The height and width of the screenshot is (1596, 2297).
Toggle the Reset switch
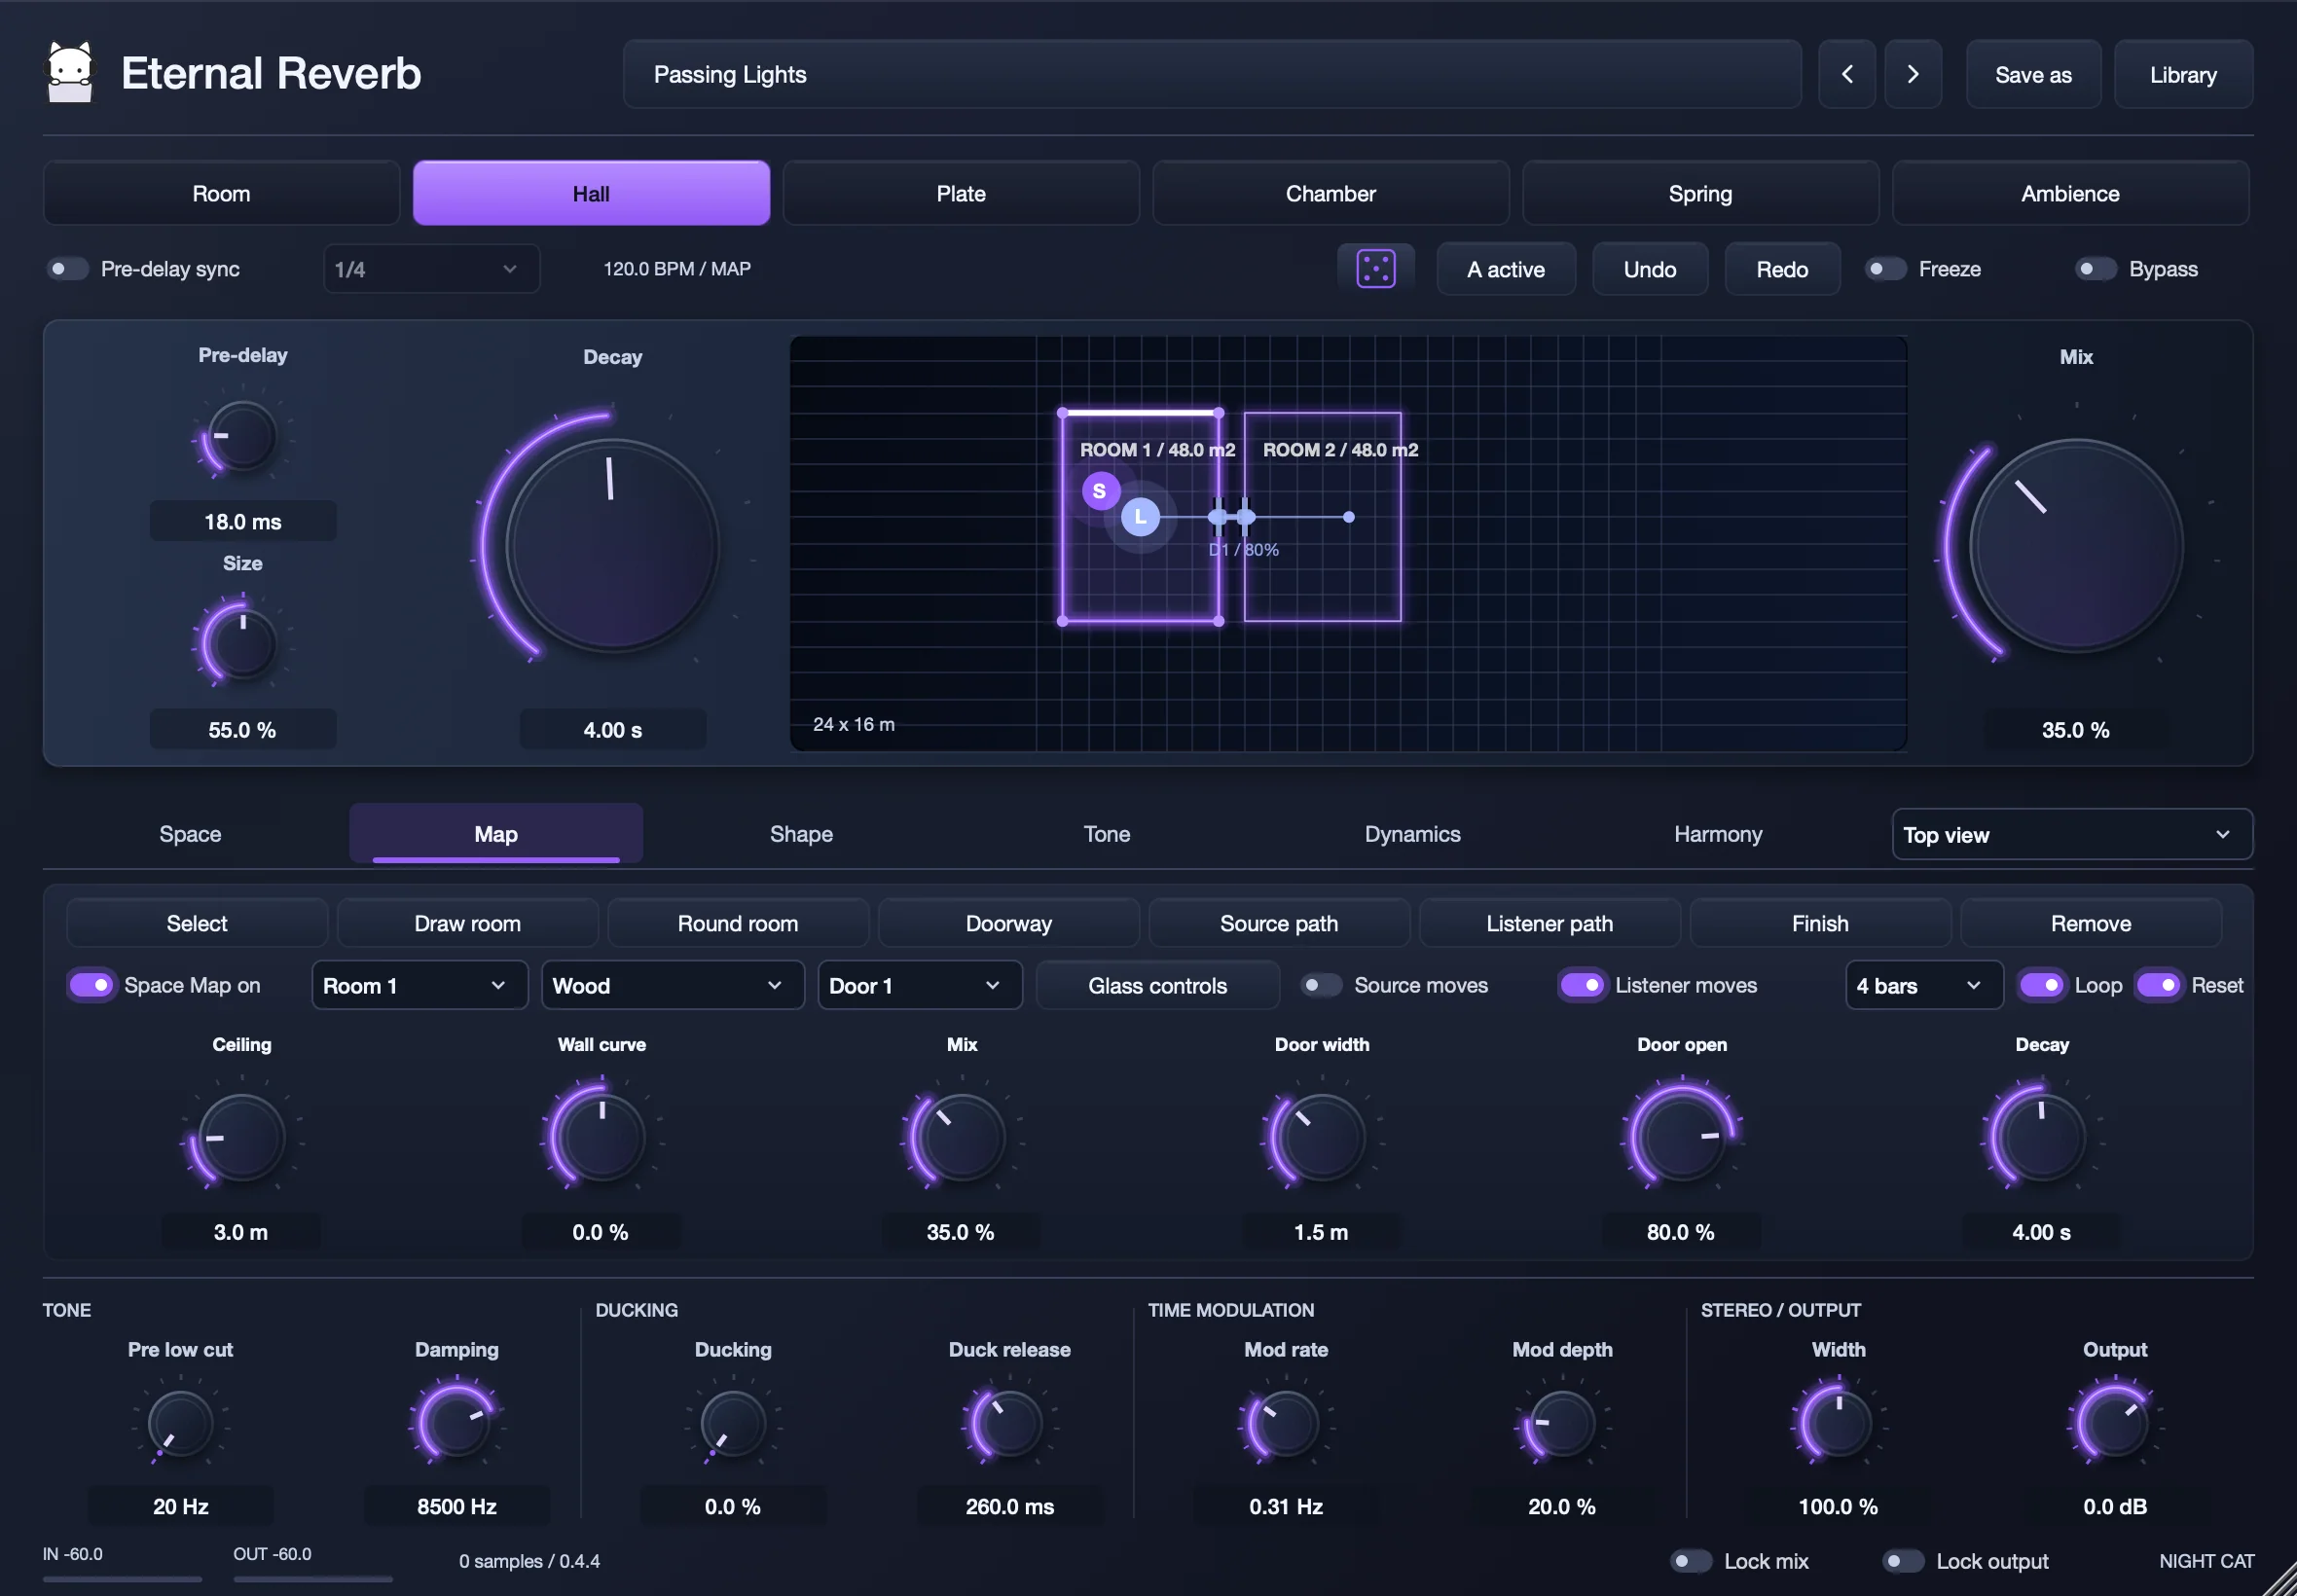point(2159,985)
